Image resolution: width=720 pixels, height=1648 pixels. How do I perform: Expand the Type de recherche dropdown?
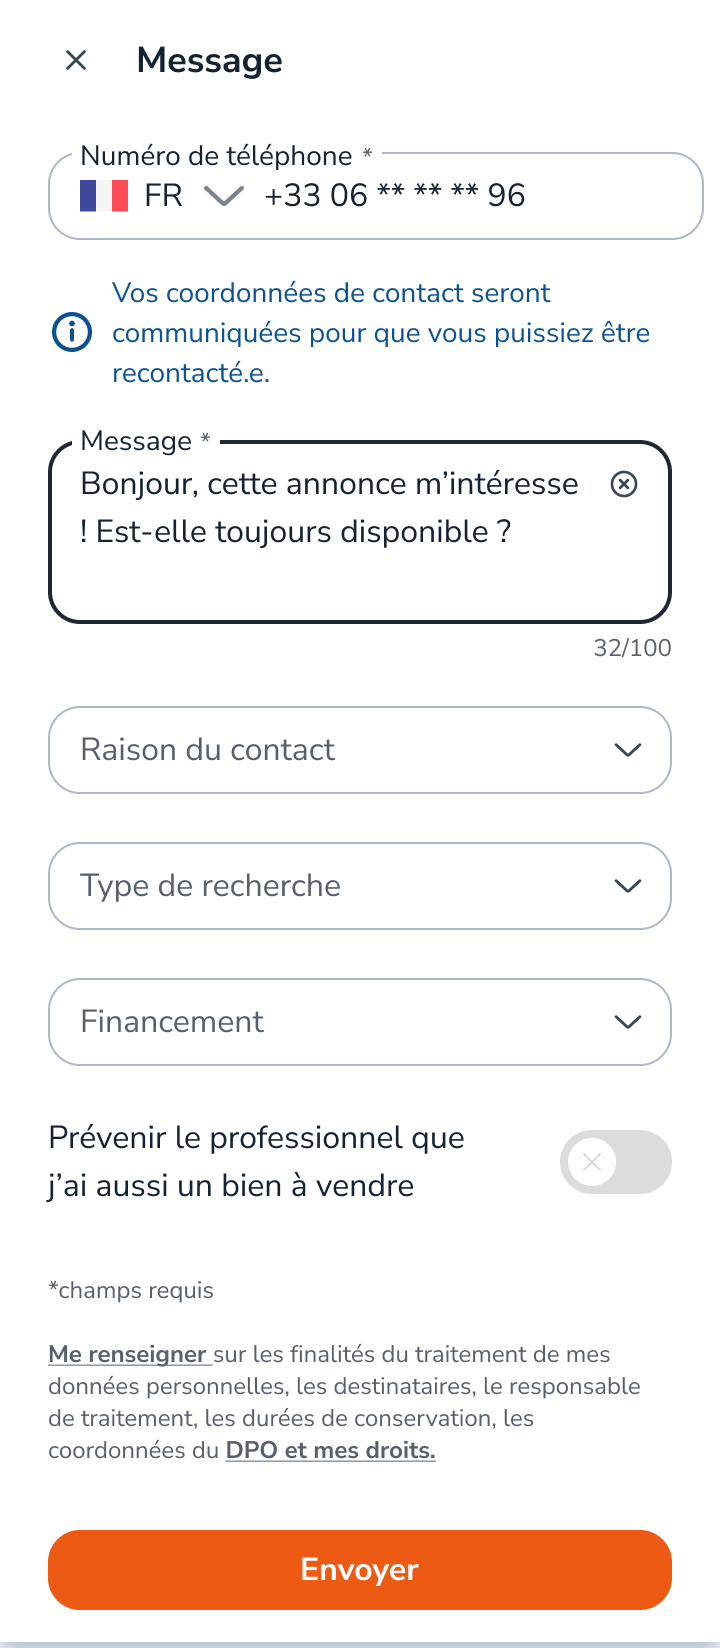340,886
